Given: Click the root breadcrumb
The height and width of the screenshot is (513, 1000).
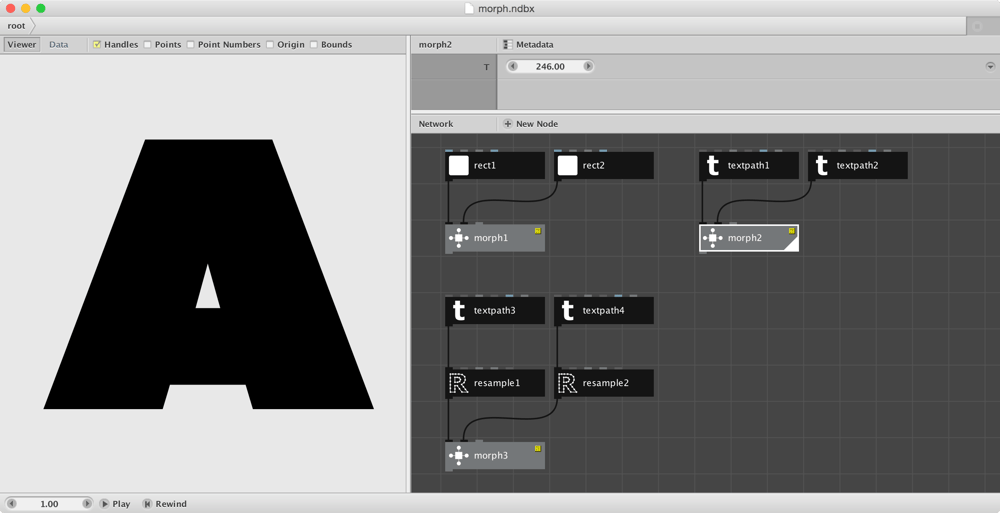Looking at the screenshot, I should point(17,26).
